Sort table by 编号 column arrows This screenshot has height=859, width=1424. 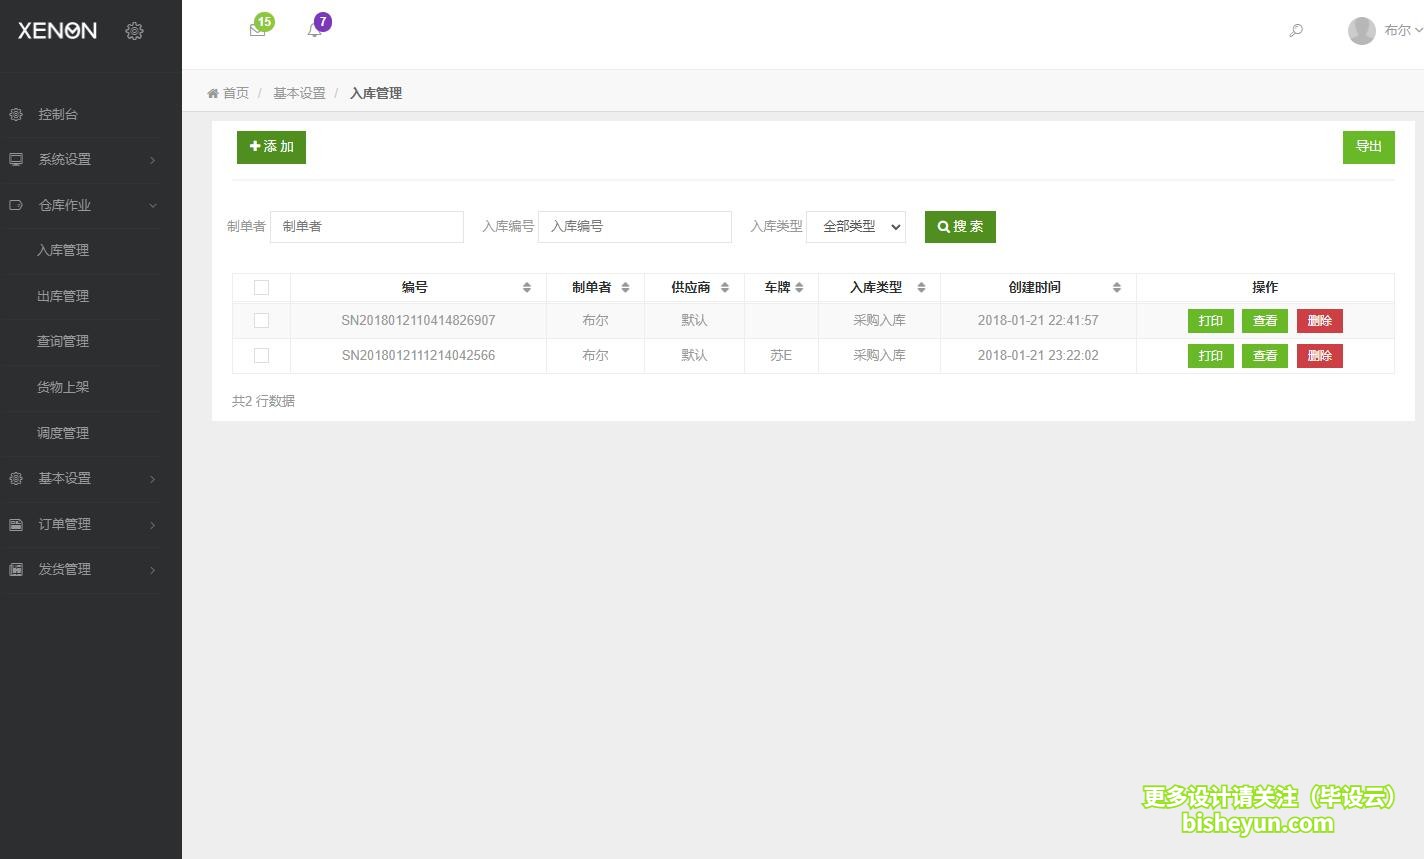tap(527, 287)
